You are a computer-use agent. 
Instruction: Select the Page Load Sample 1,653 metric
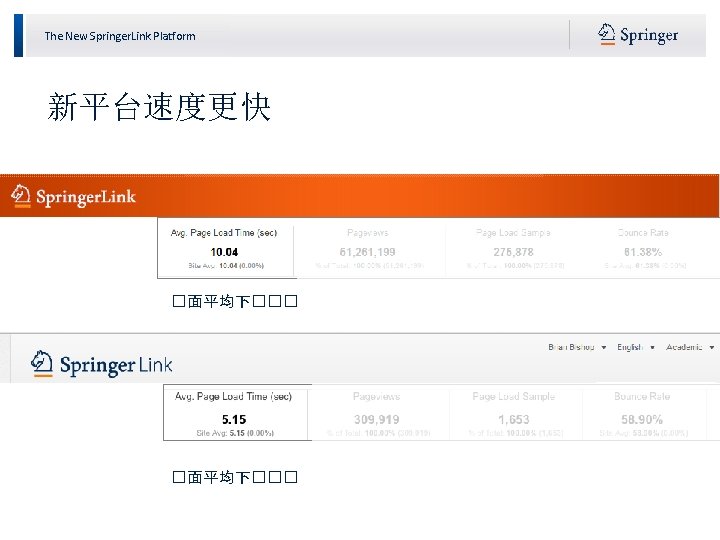[515, 412]
